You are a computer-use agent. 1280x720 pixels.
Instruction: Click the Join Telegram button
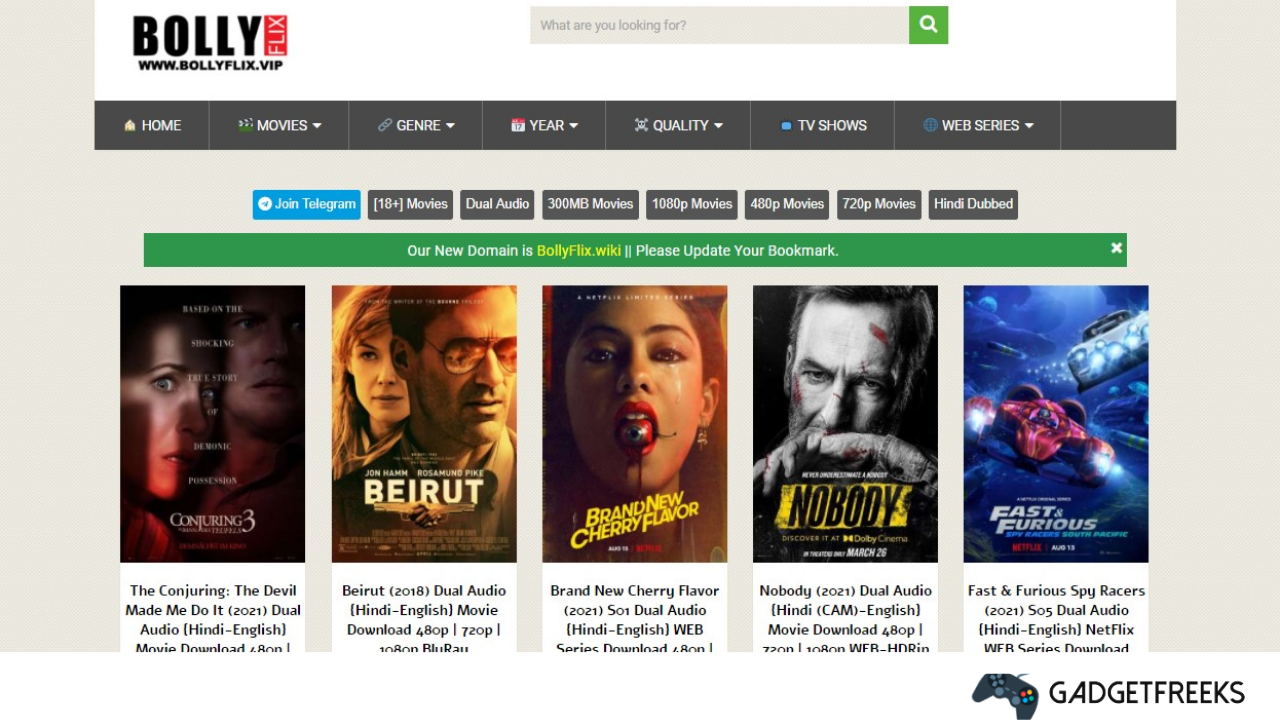click(x=306, y=204)
